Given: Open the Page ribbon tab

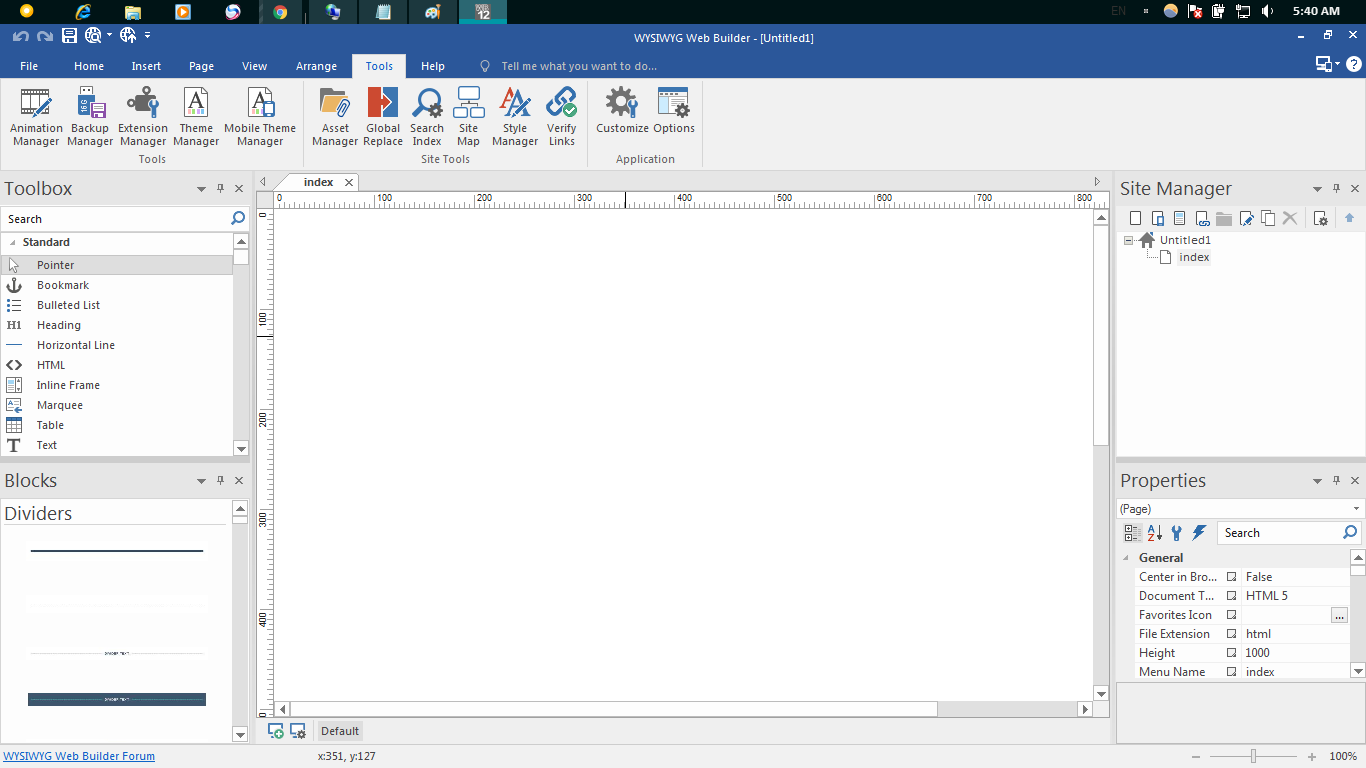Looking at the screenshot, I should [201, 66].
